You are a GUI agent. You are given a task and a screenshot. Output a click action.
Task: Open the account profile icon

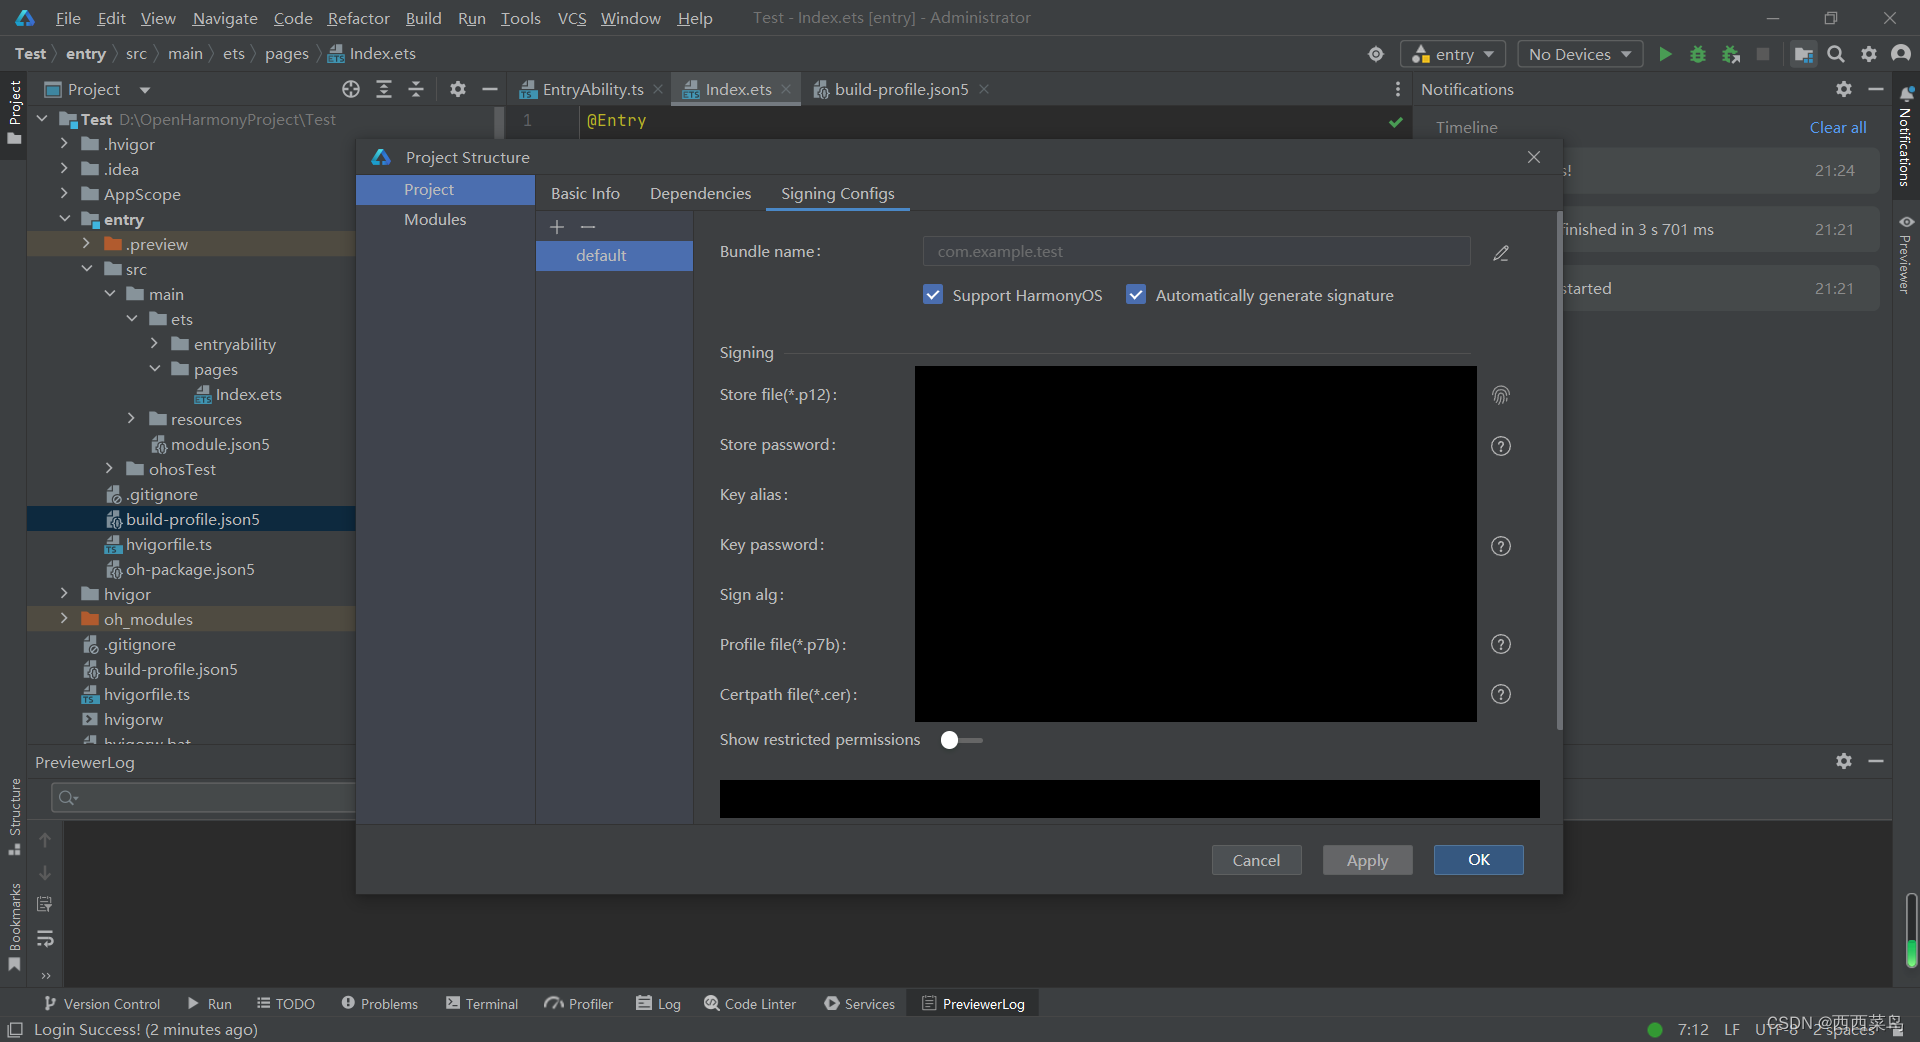pyautogui.click(x=1901, y=54)
